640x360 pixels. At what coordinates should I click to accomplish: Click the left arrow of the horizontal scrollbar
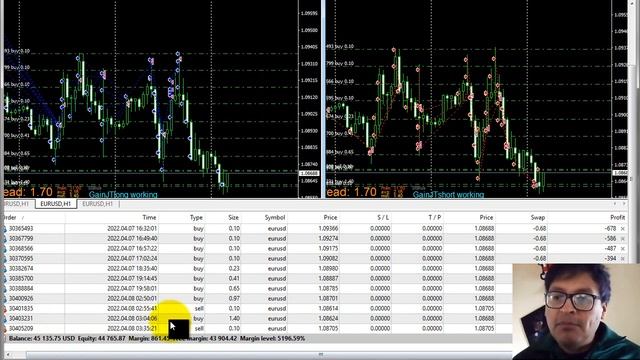(x=8, y=355)
